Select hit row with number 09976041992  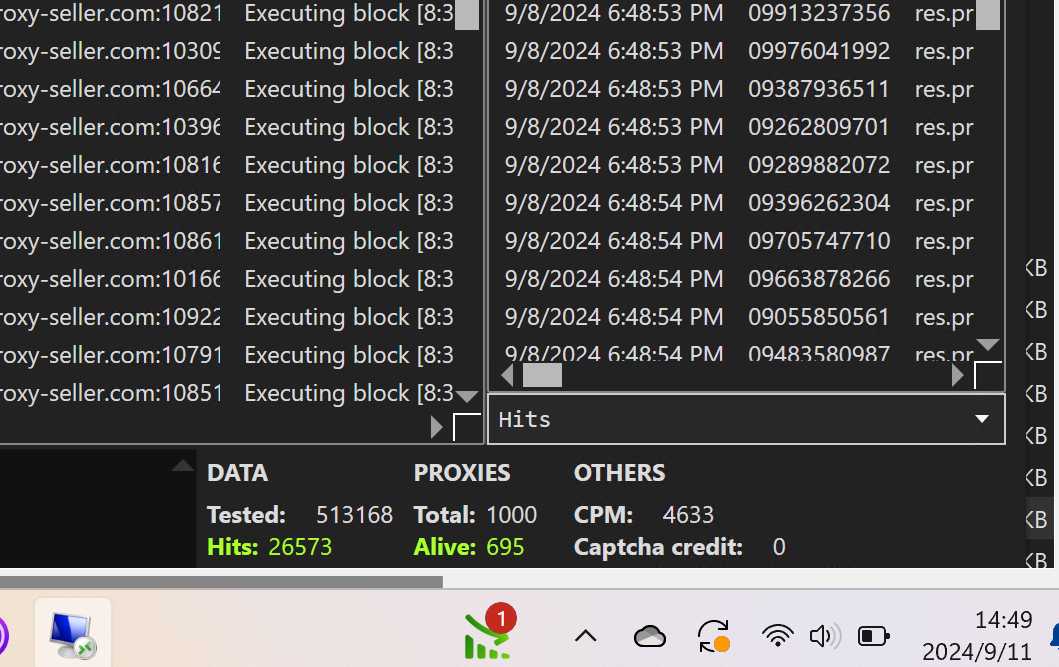point(740,51)
